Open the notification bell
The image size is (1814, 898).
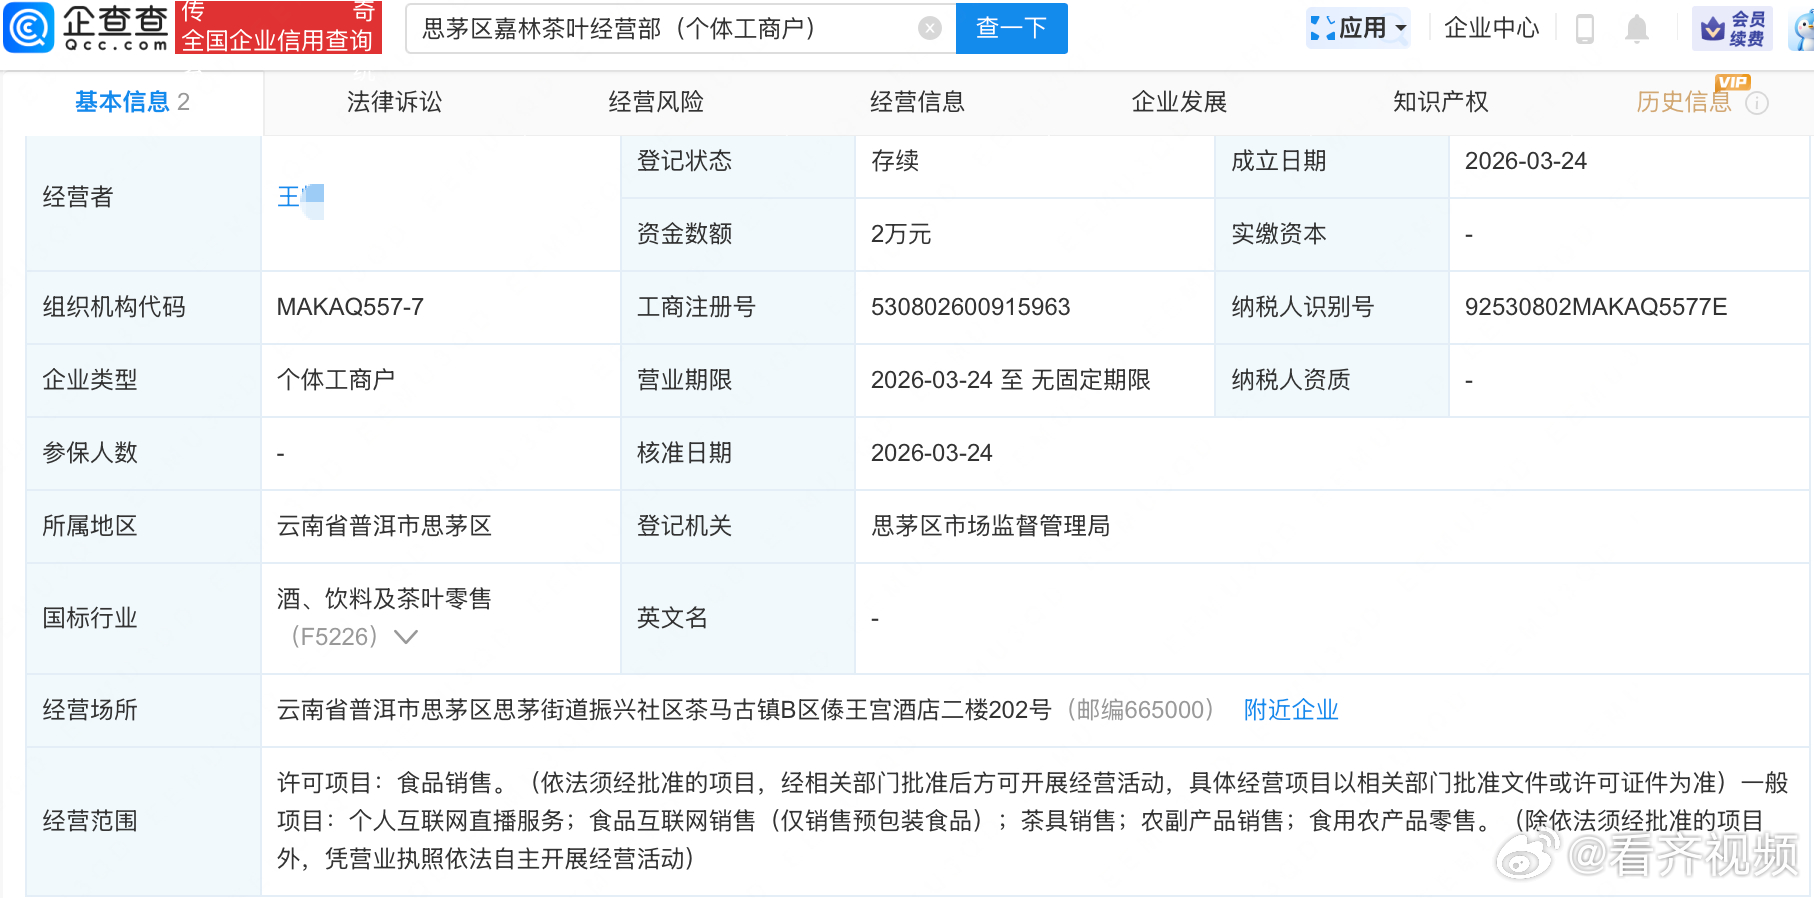coord(1637,28)
